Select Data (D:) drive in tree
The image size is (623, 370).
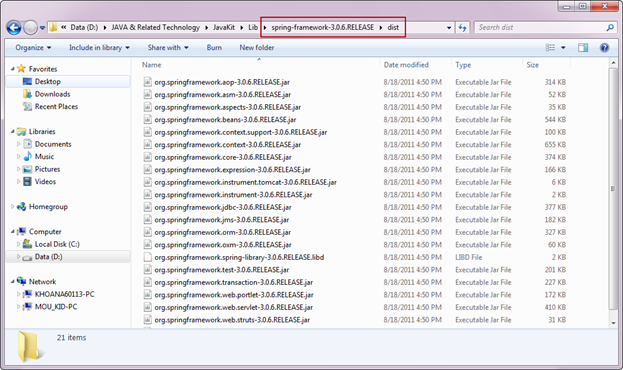pos(48,257)
